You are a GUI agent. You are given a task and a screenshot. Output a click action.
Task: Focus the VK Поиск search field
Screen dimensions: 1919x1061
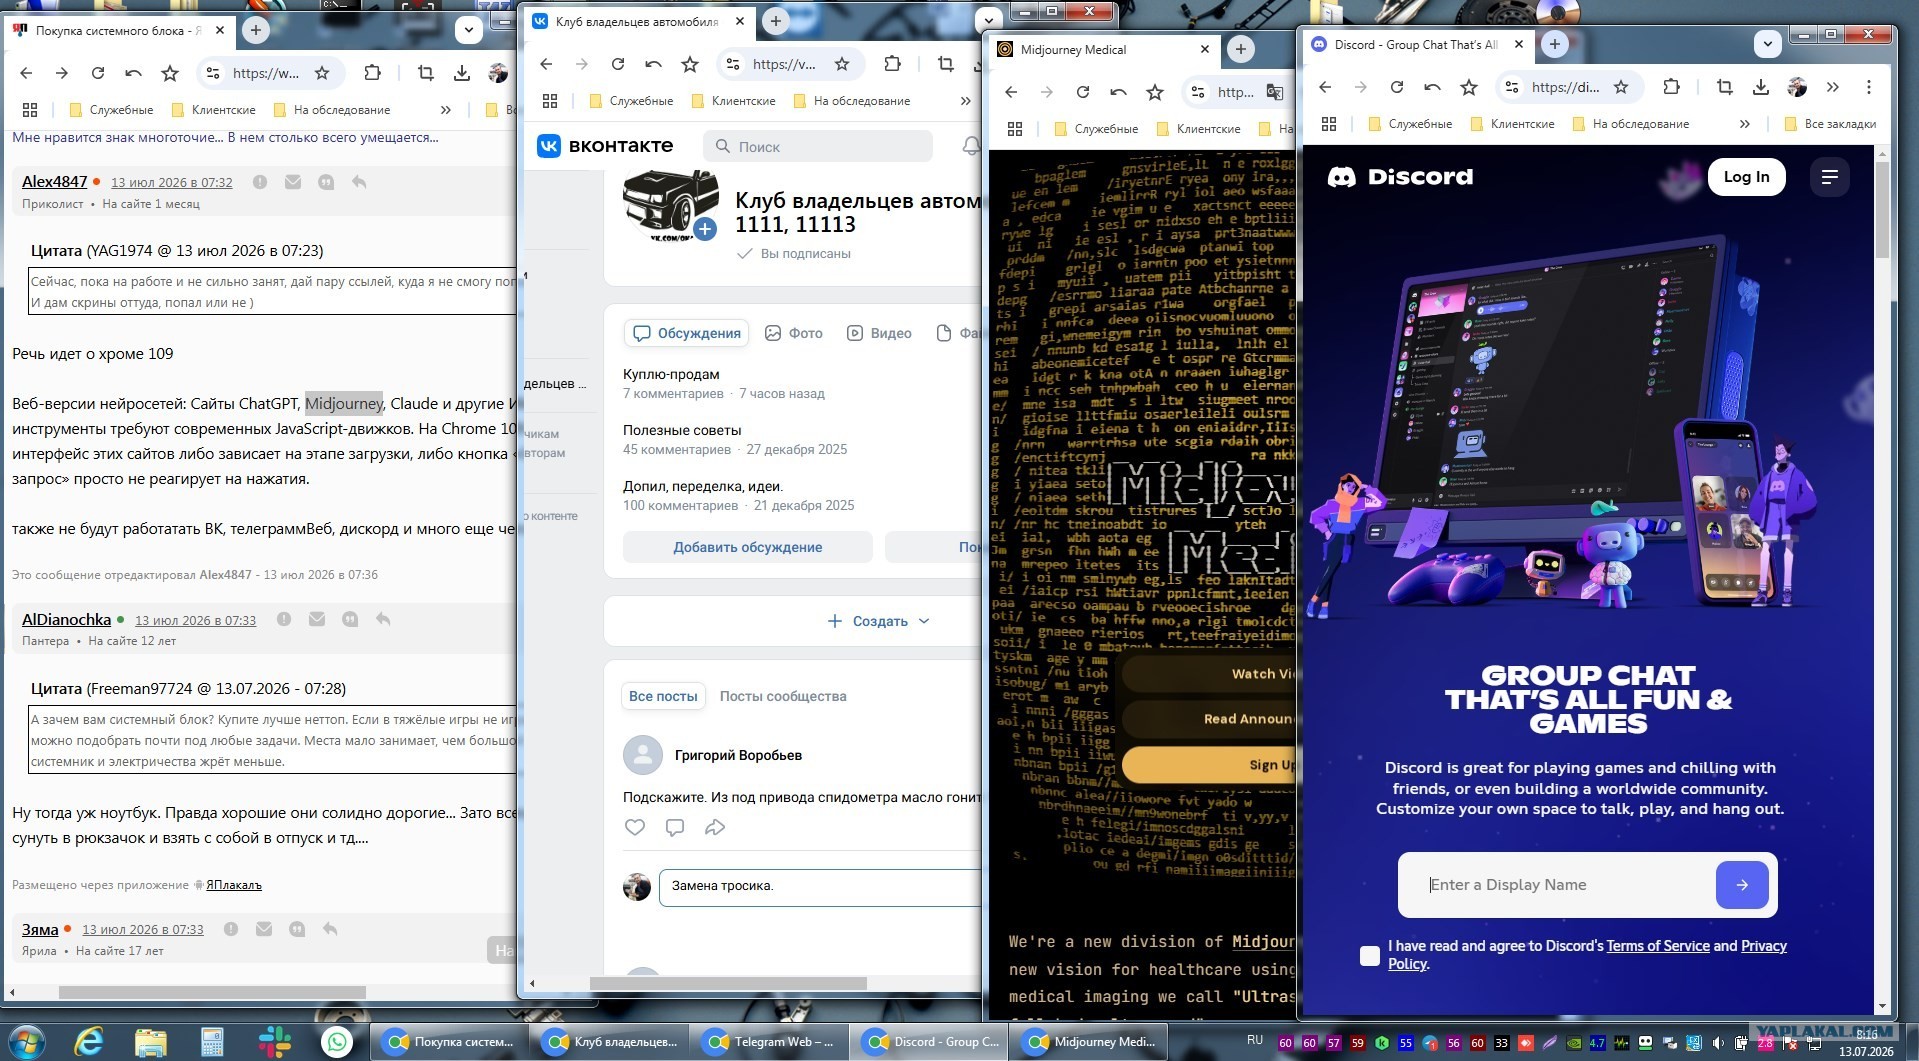(x=818, y=146)
